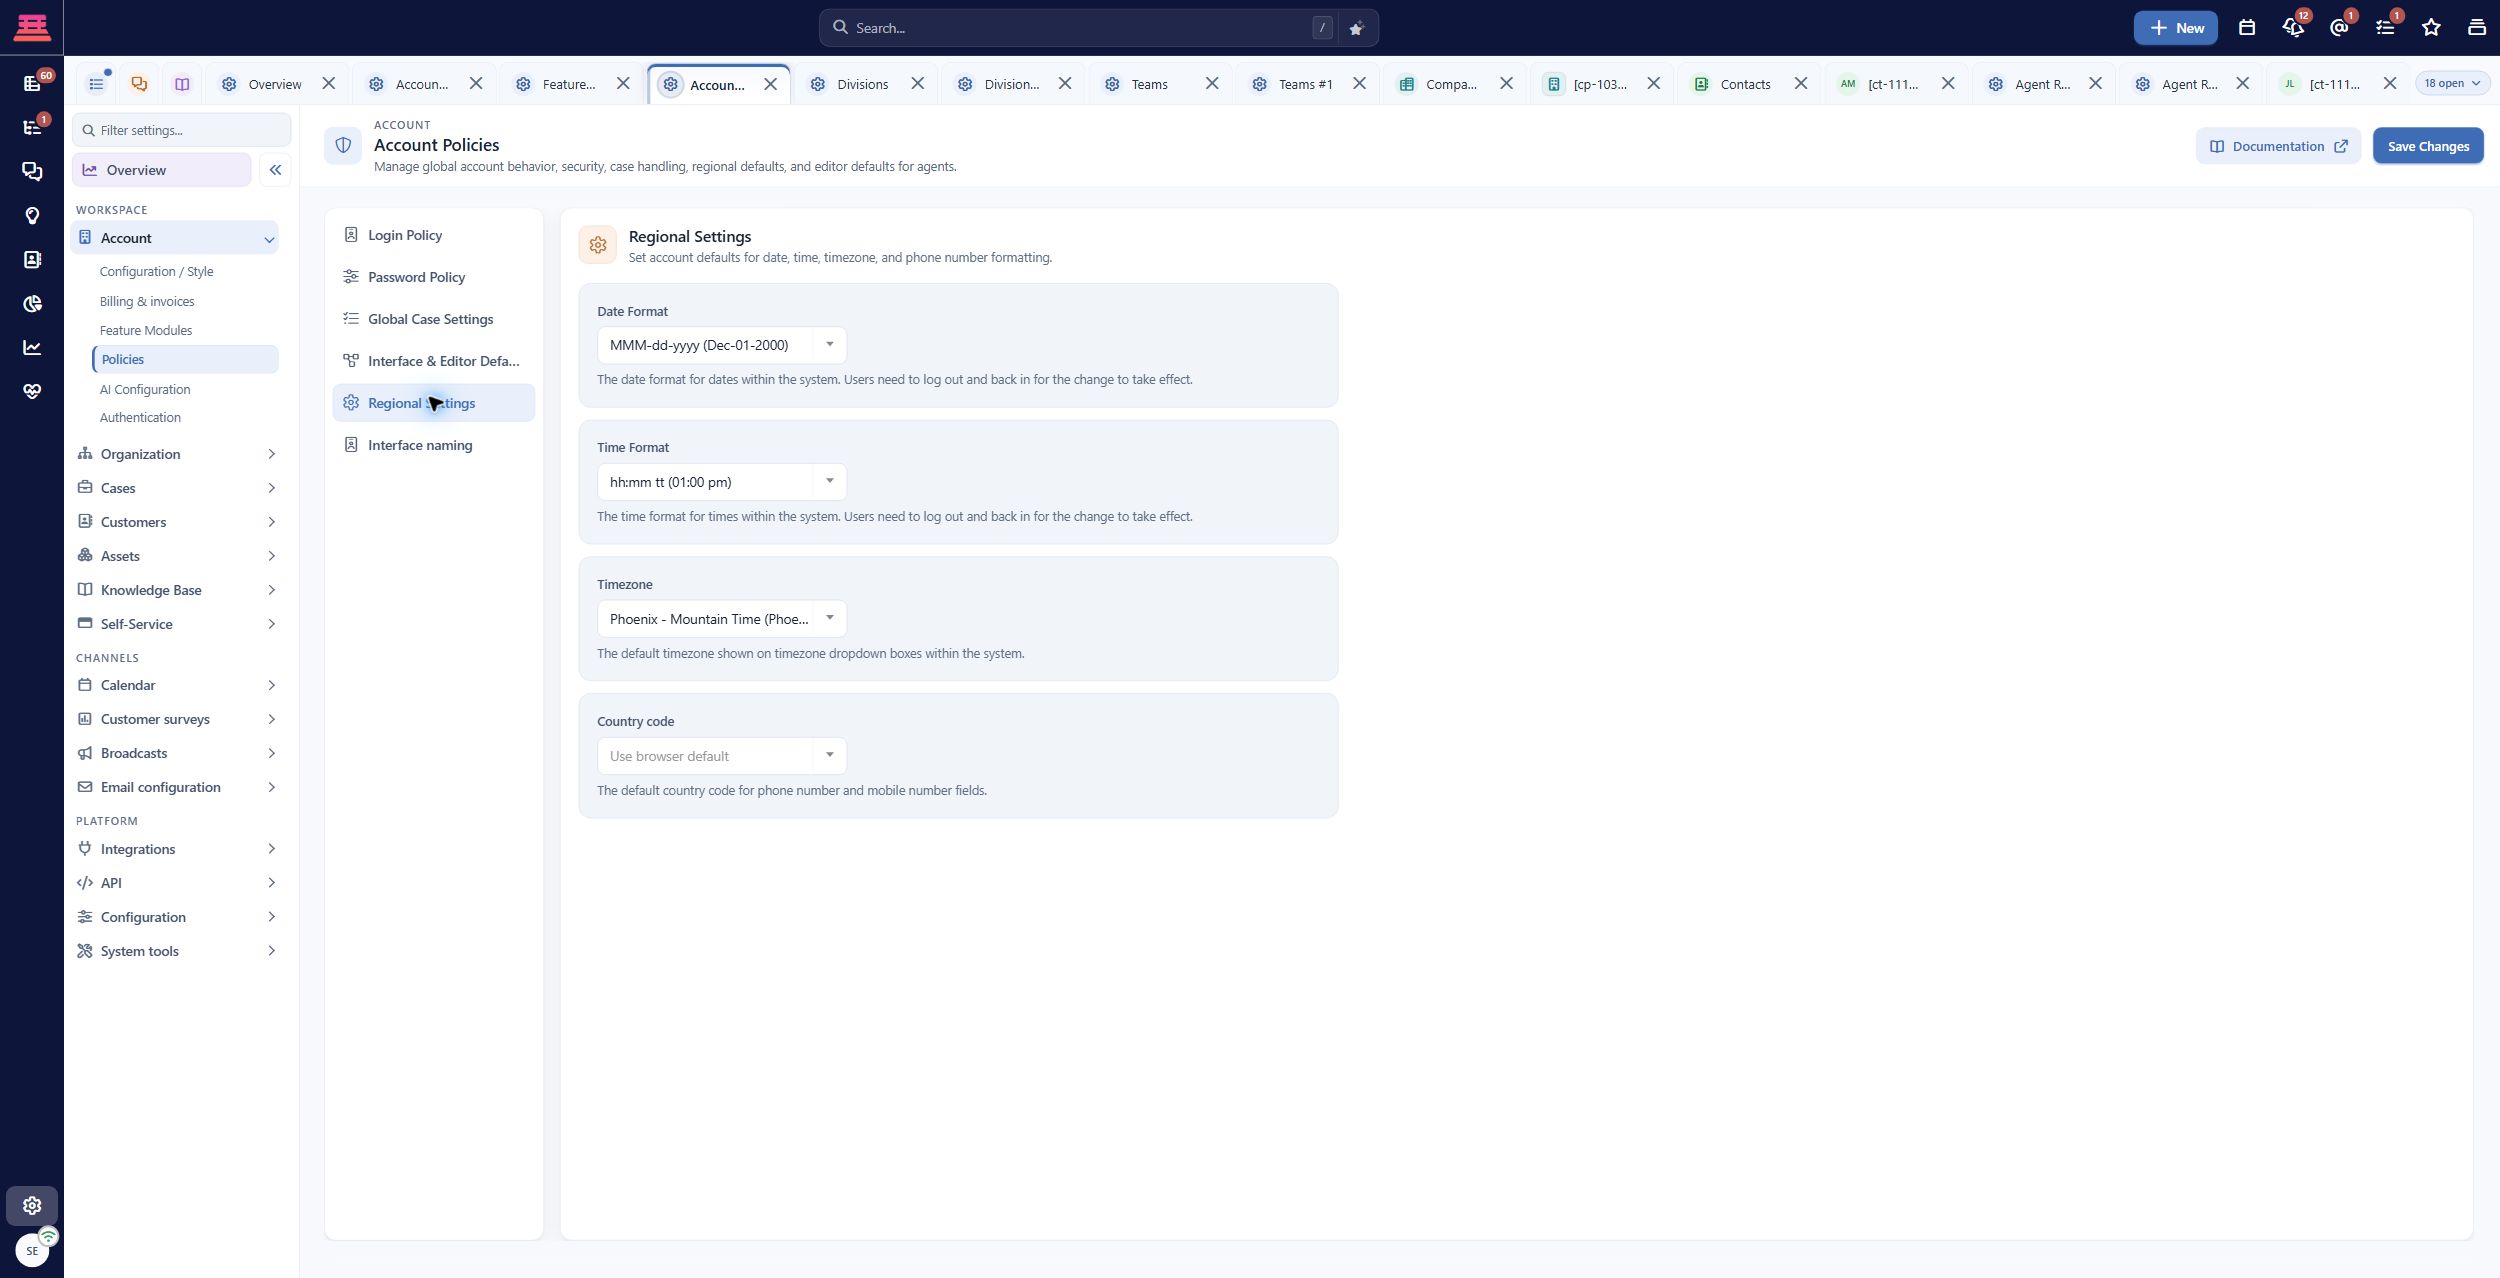Open lightbulb icon in left rail
This screenshot has width=2500, height=1278.
pos(32,215)
